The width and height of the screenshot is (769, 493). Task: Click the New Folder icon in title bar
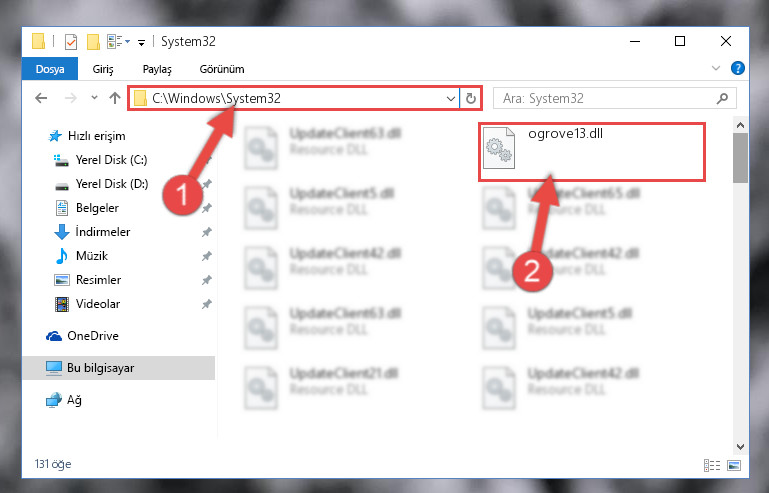point(93,42)
